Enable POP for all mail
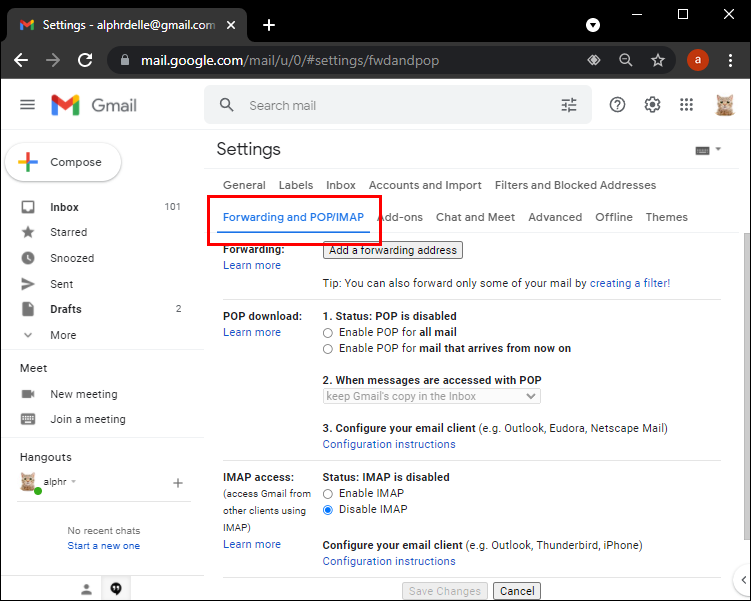 point(328,332)
